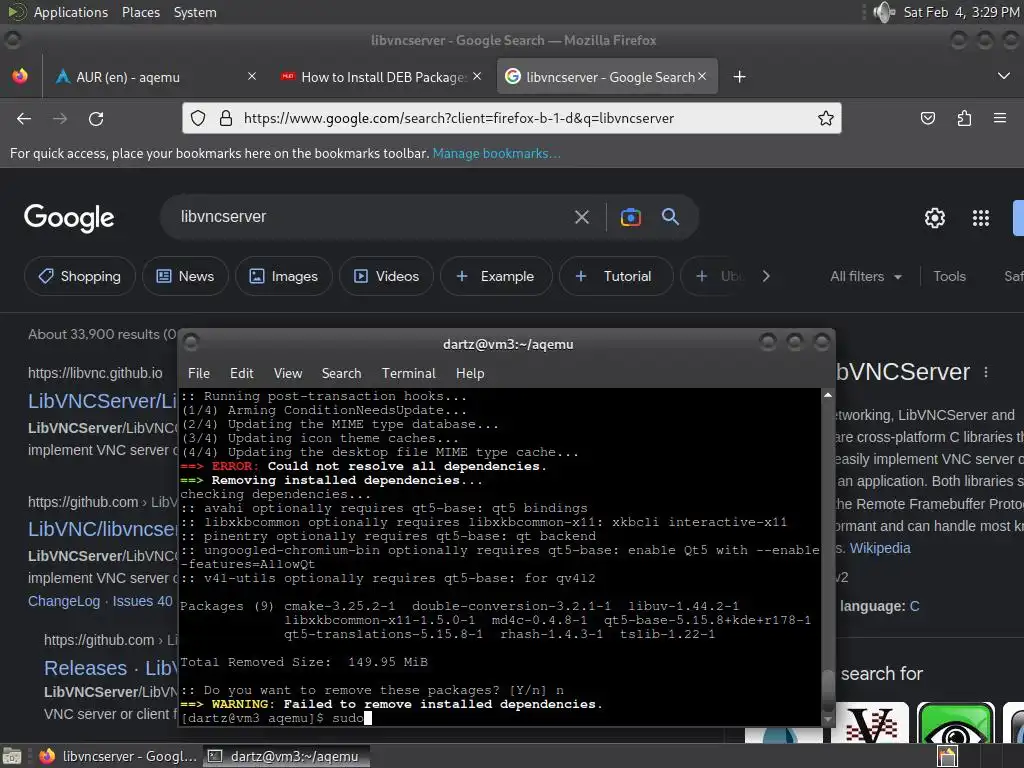Viewport: 1024px width, 768px height.
Task: Open the more options dots beside LibVNCServer
Action: [985, 372]
